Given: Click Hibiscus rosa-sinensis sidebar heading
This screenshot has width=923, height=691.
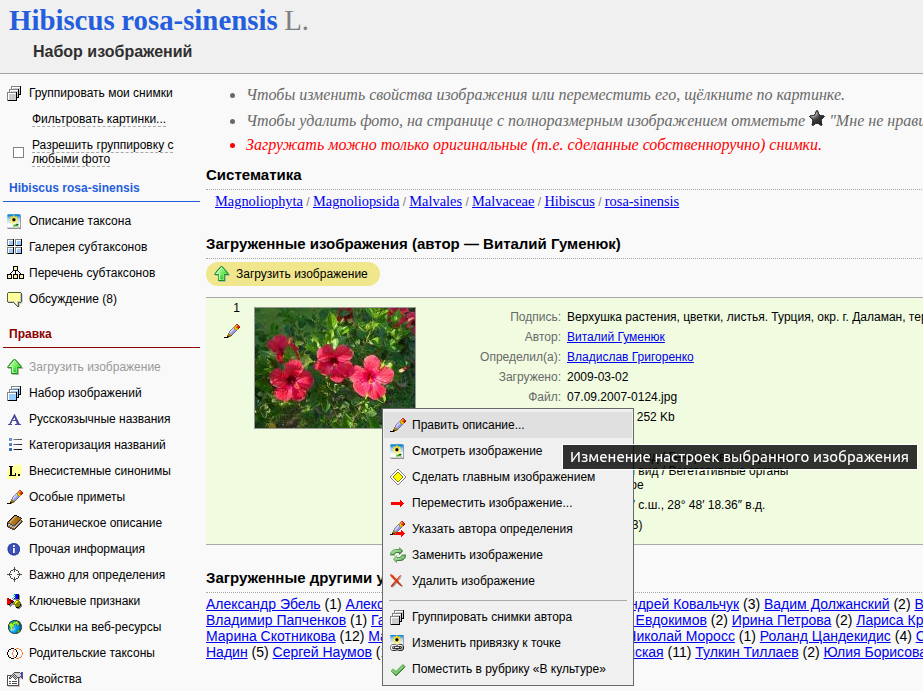Looking at the screenshot, I should click(x=74, y=188).
